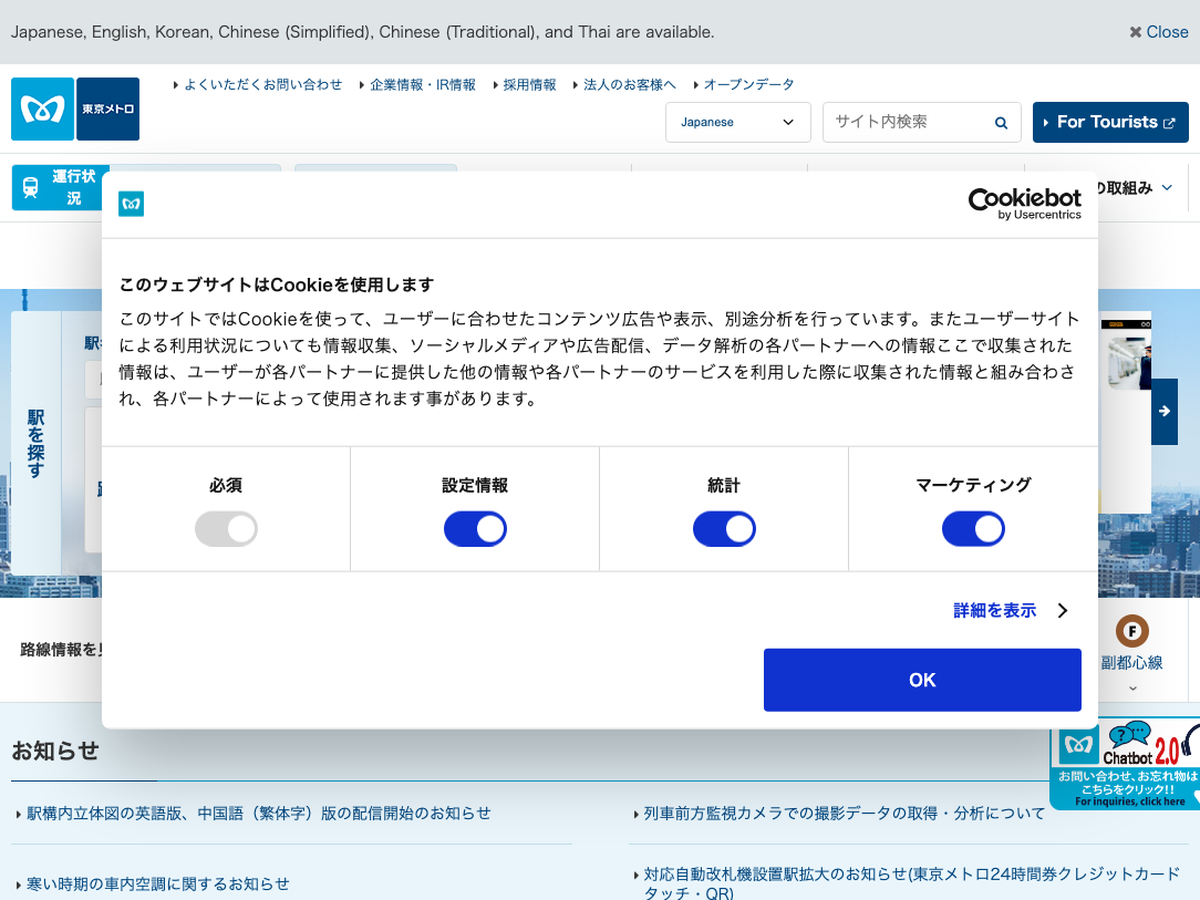Click the search magnifier icon
This screenshot has width=1200, height=900.
point(1001,123)
